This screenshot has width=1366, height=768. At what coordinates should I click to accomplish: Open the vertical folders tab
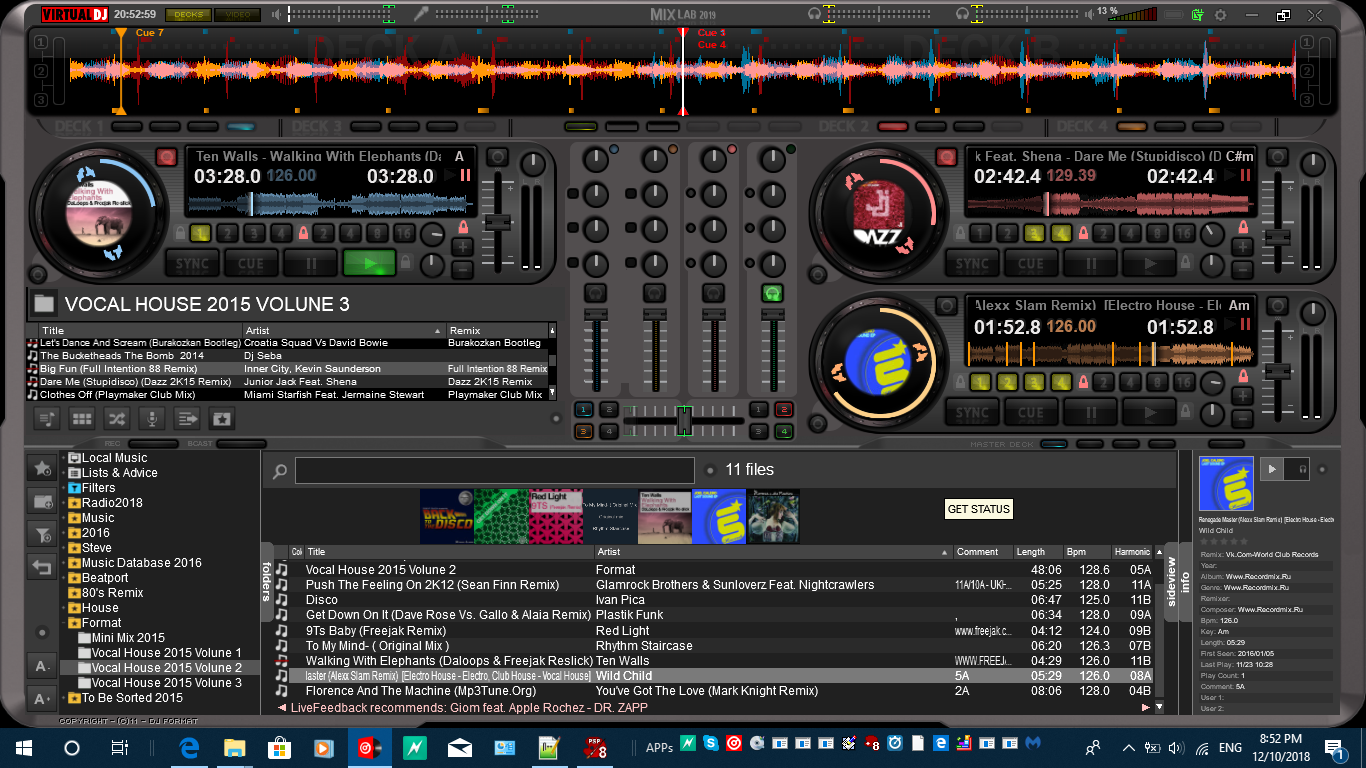[x=267, y=582]
